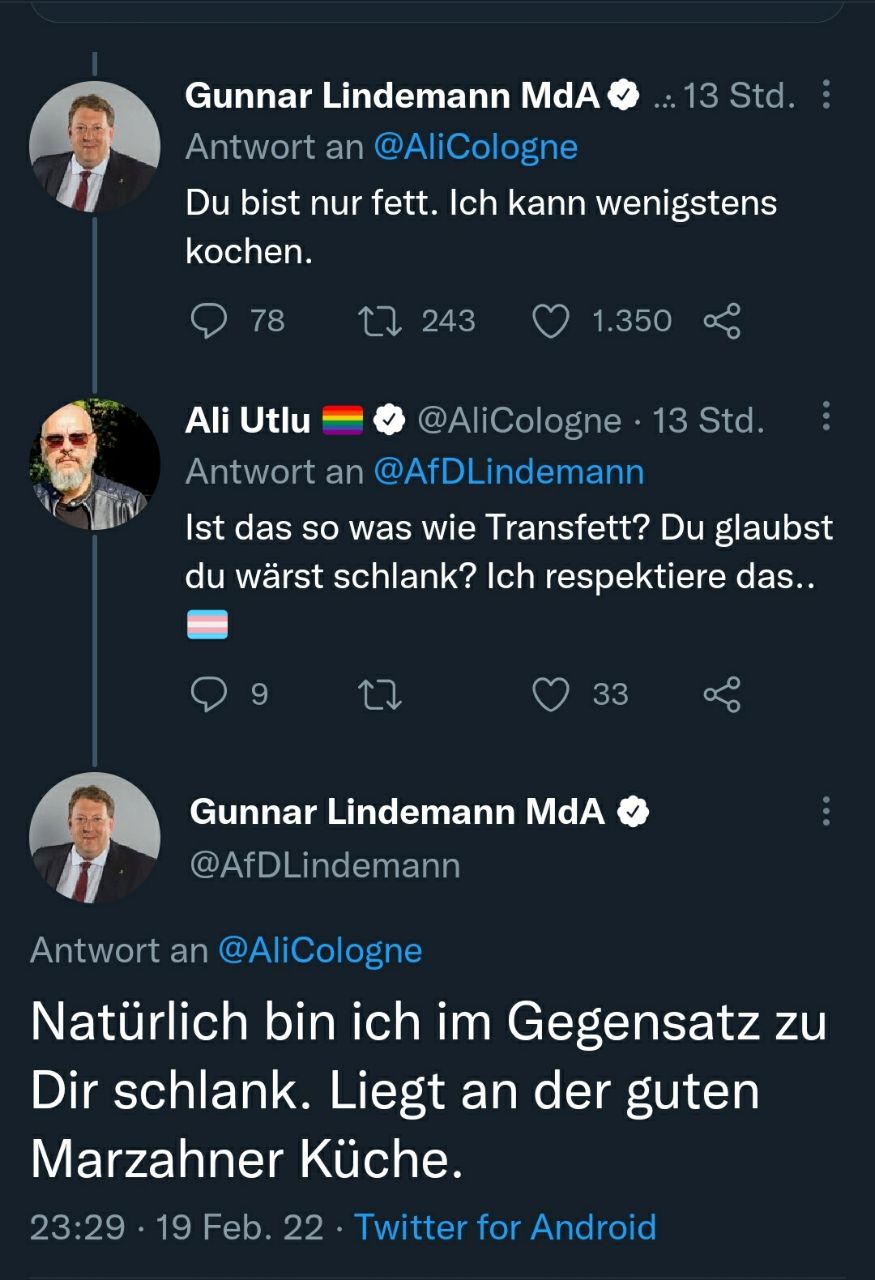Reply to Lindemann's 'Du bist nur fett' tweet

(209, 321)
